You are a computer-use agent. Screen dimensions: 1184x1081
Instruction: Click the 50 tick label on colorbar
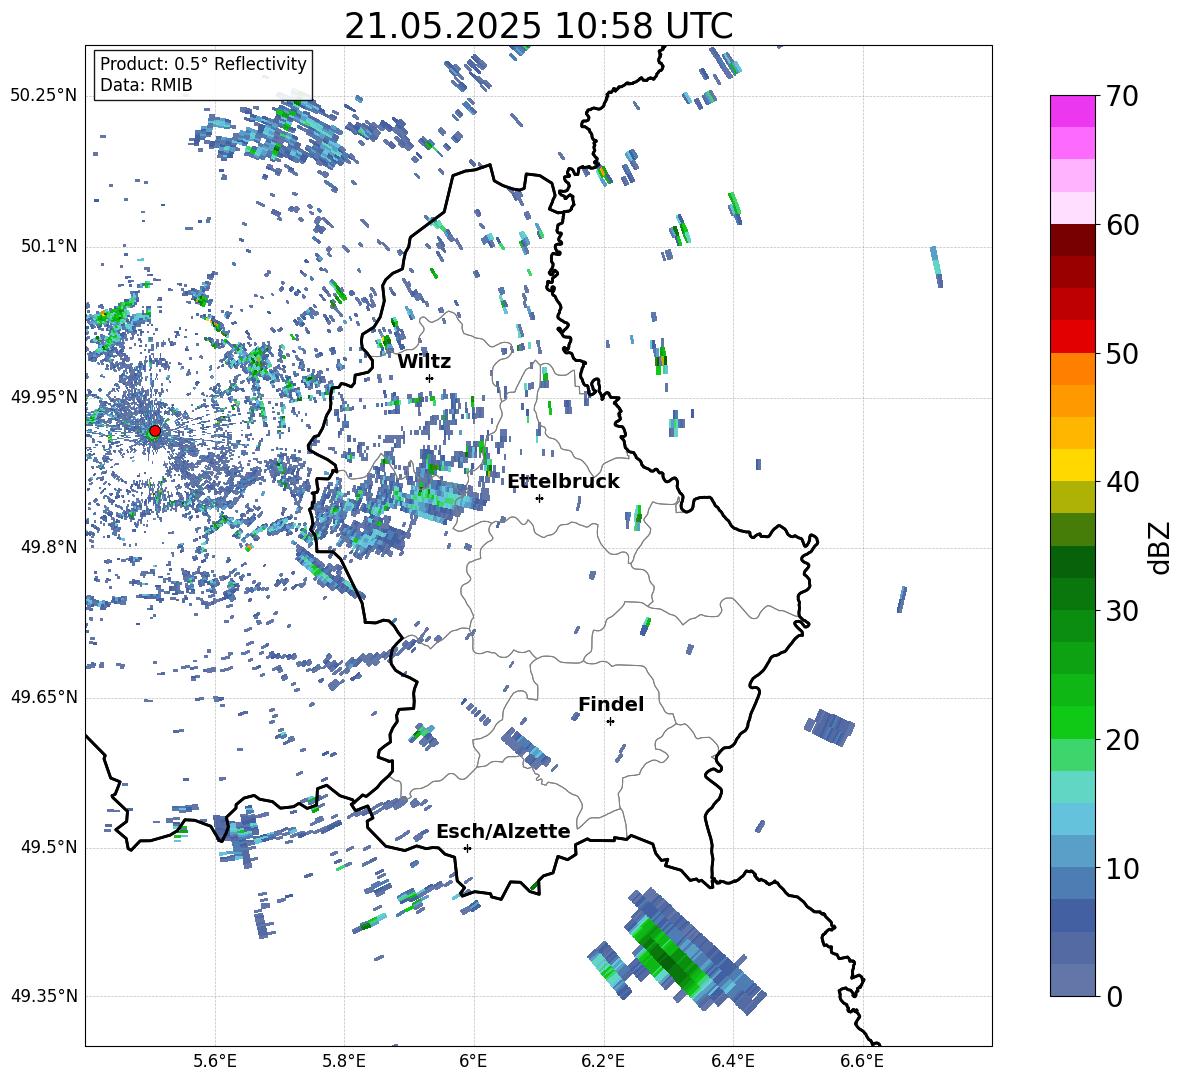[1121, 353]
